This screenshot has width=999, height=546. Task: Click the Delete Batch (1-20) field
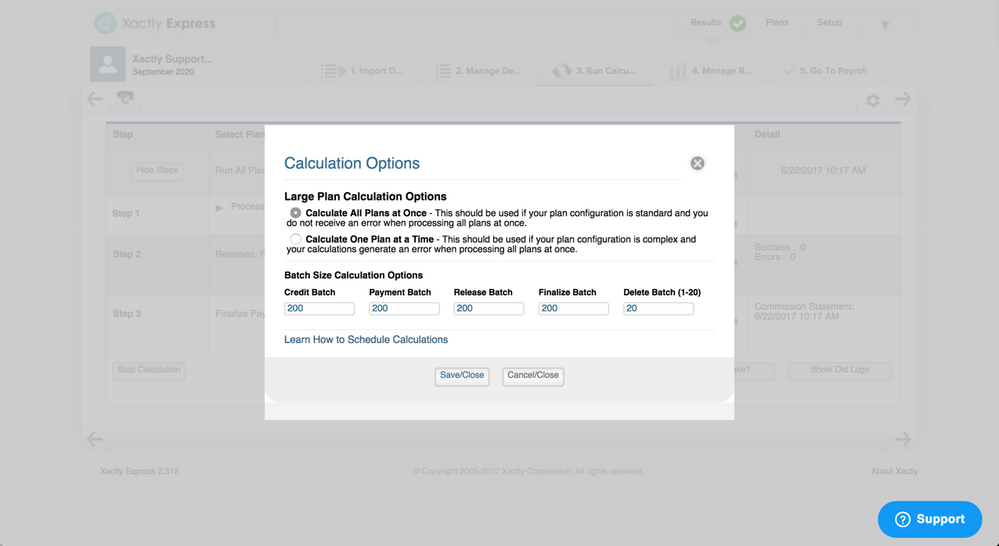point(658,308)
